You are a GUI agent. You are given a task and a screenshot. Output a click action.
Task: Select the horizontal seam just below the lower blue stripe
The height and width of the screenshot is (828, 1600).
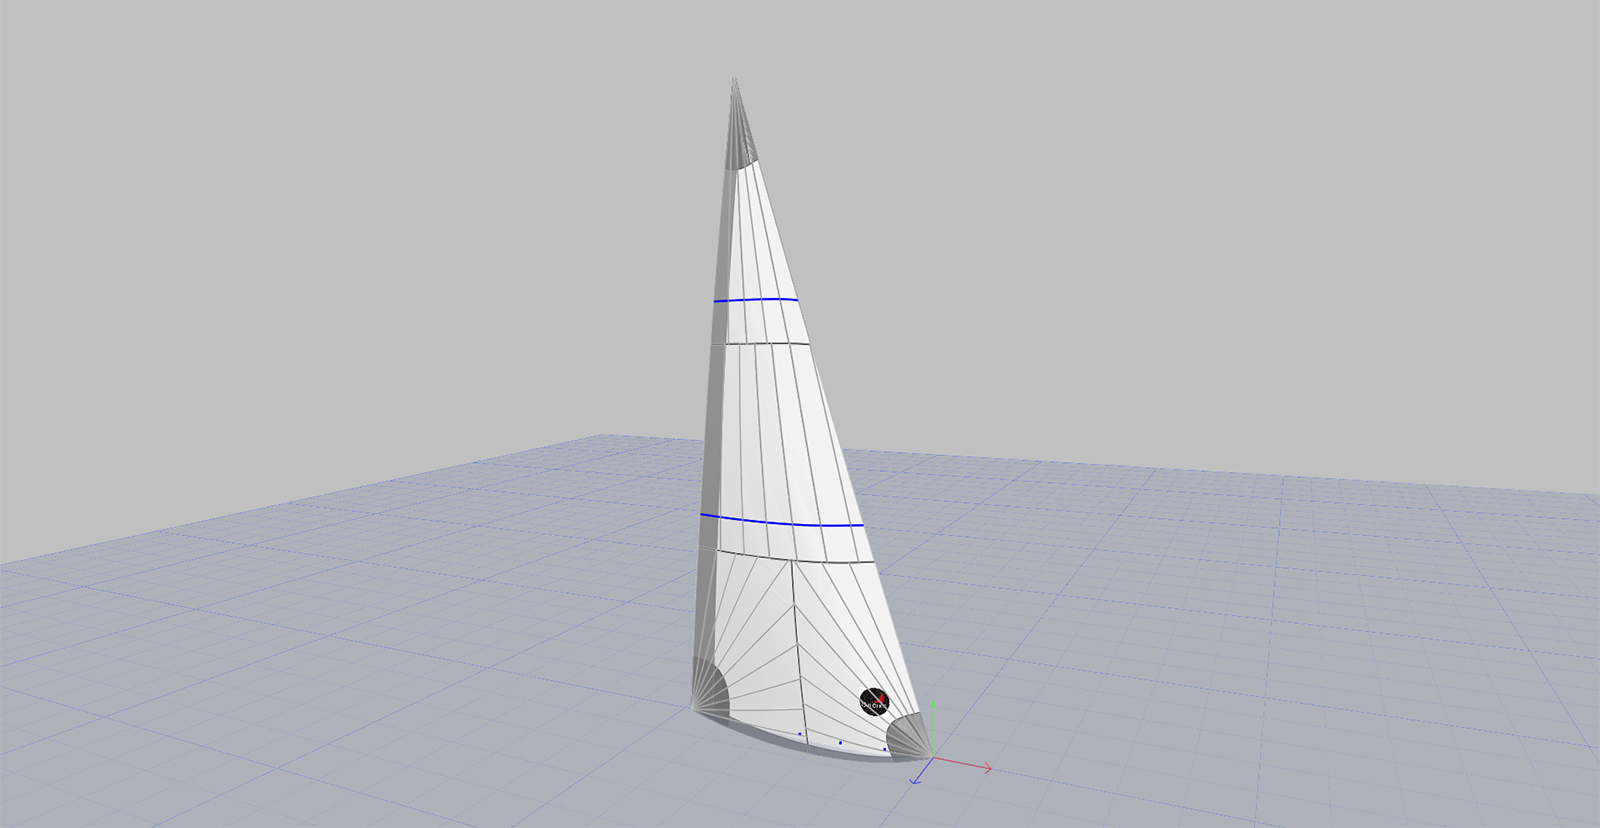790,556
